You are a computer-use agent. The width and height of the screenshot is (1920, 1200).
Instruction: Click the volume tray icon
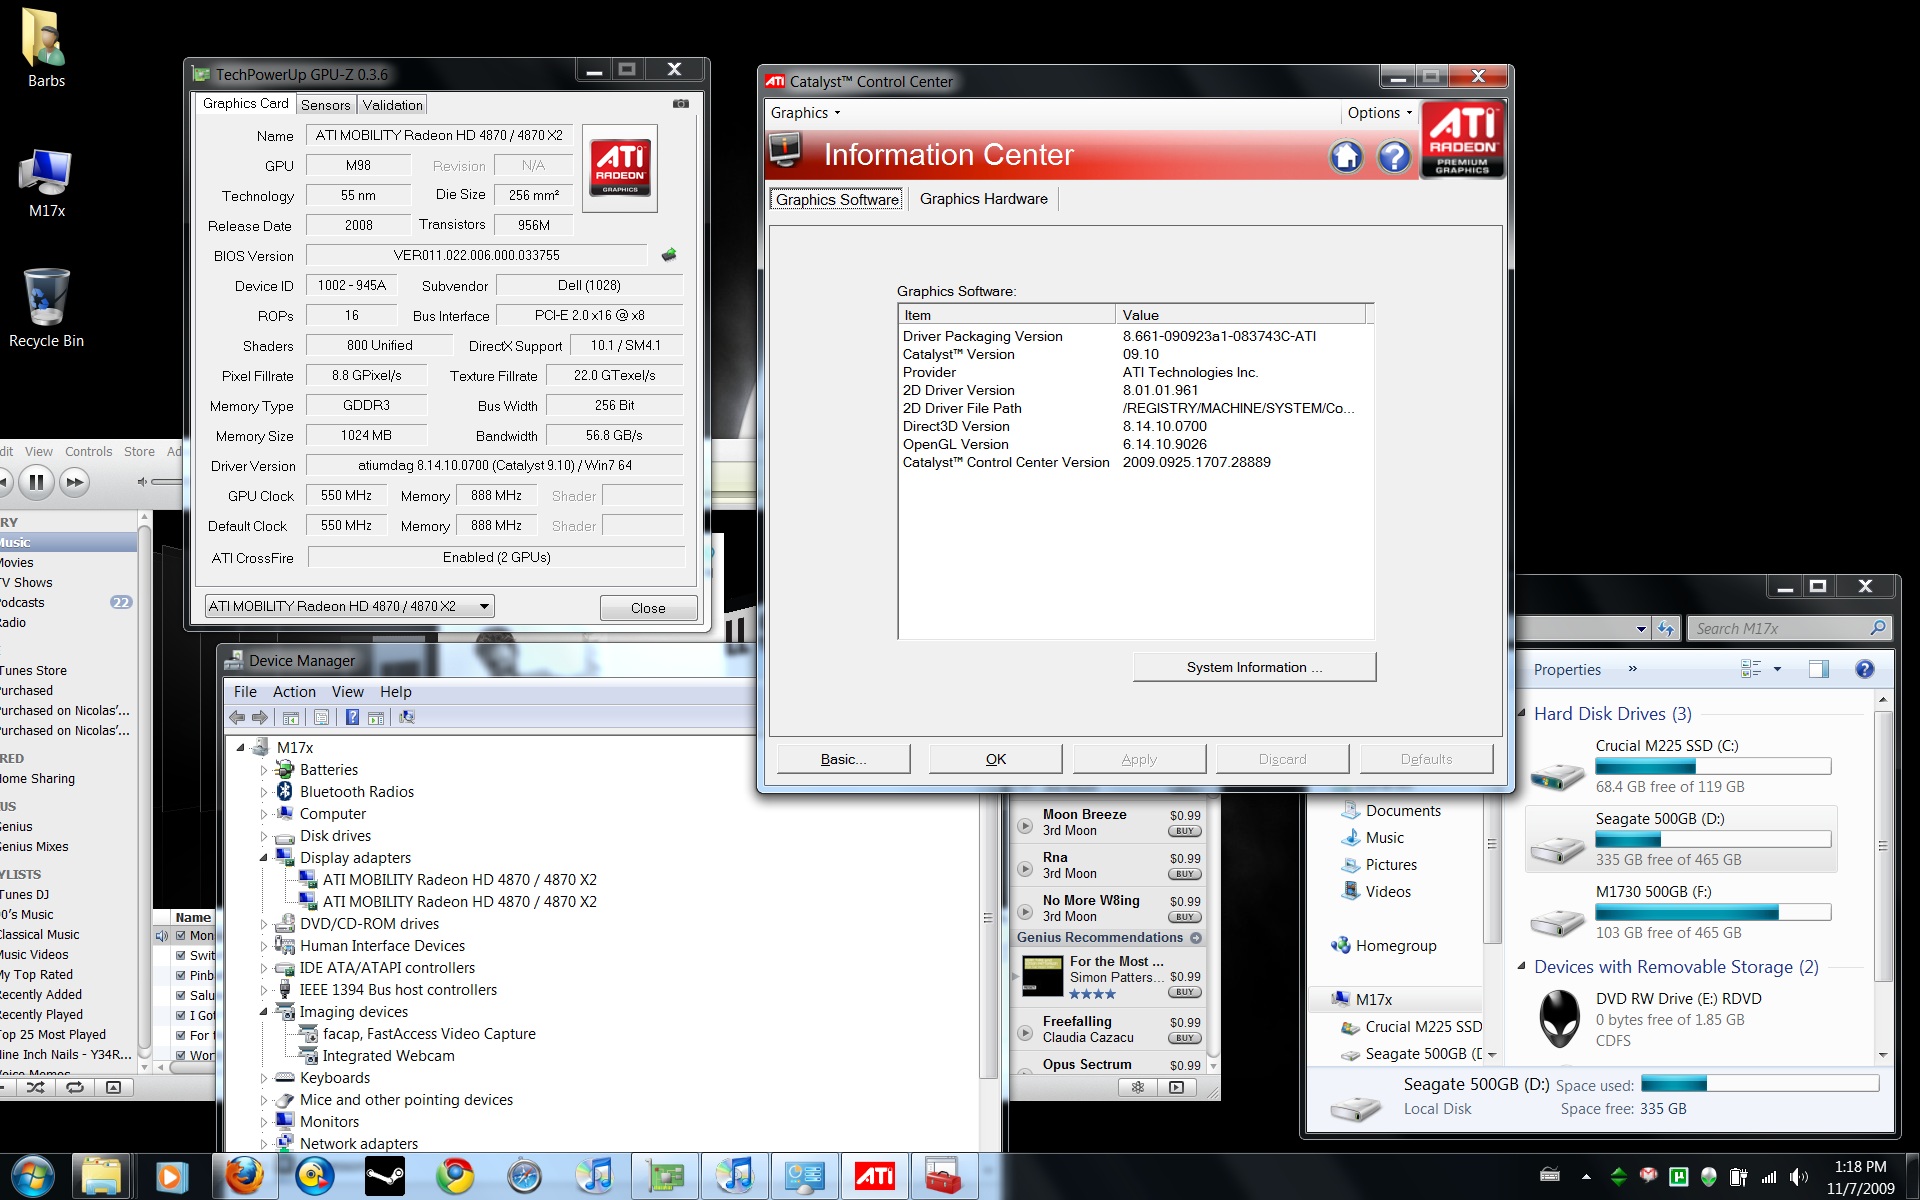1798,1177
